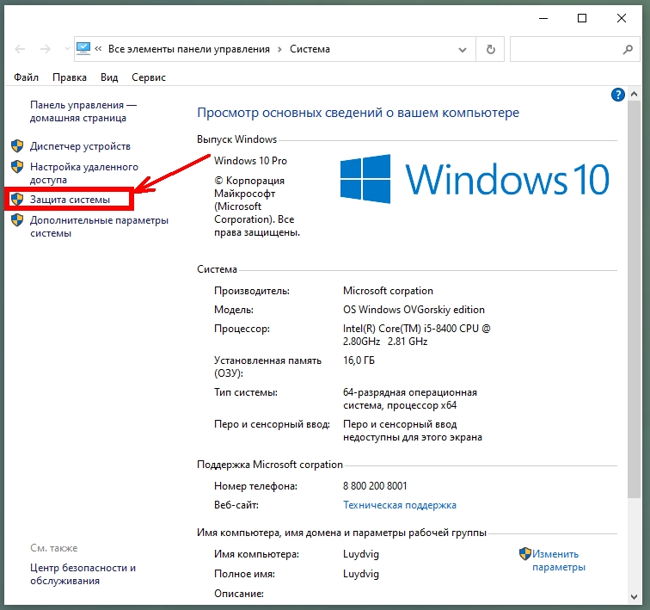Image resolution: width=650 pixels, height=610 pixels.
Task: Click the search magnifier icon
Action: 628,49
